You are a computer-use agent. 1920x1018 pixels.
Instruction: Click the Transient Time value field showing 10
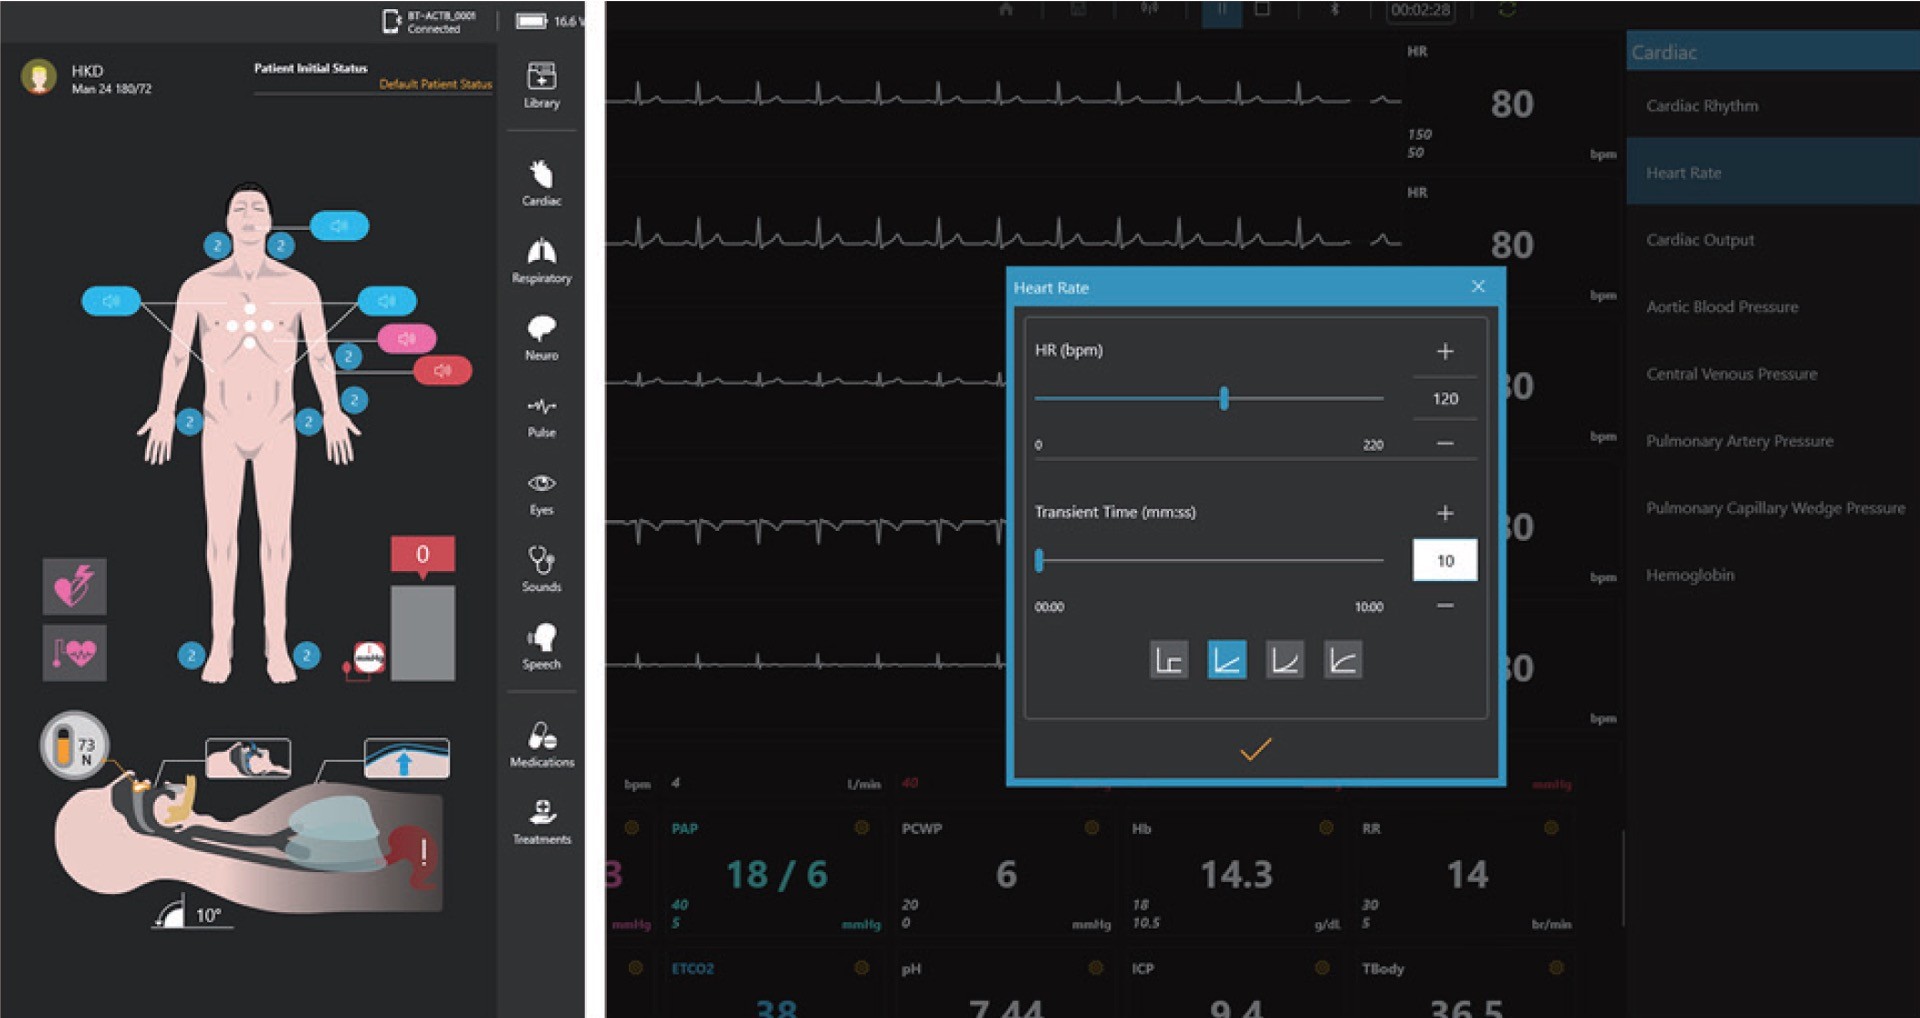(x=1445, y=560)
